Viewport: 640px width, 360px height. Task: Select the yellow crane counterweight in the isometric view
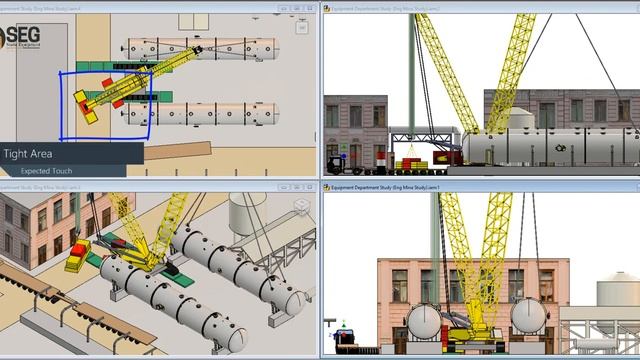point(78,256)
